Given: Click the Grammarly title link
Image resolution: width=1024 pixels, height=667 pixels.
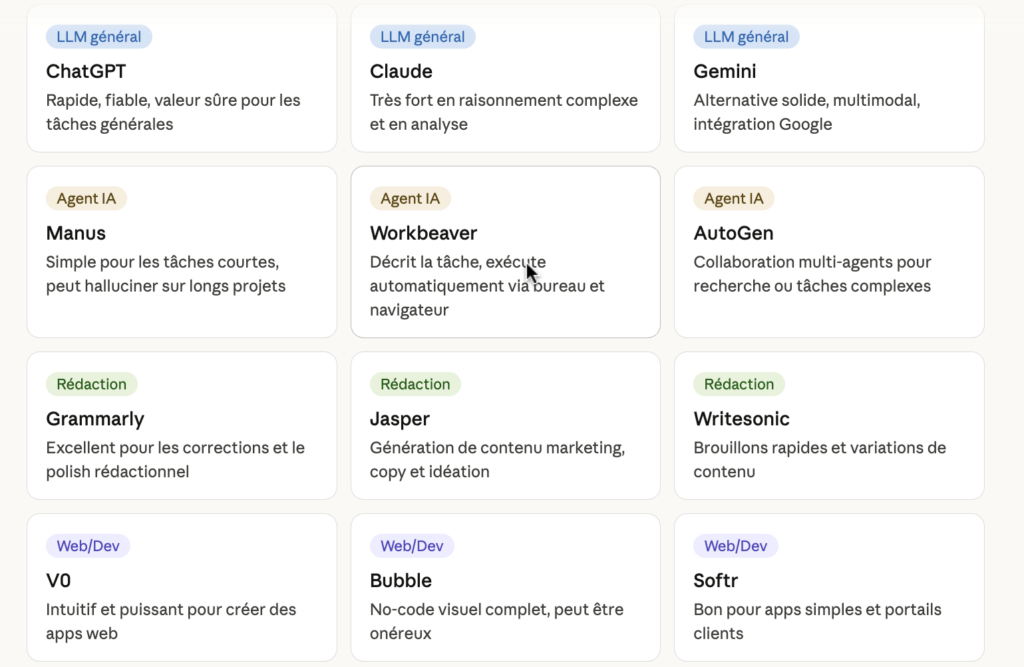Looking at the screenshot, I should tap(95, 419).
